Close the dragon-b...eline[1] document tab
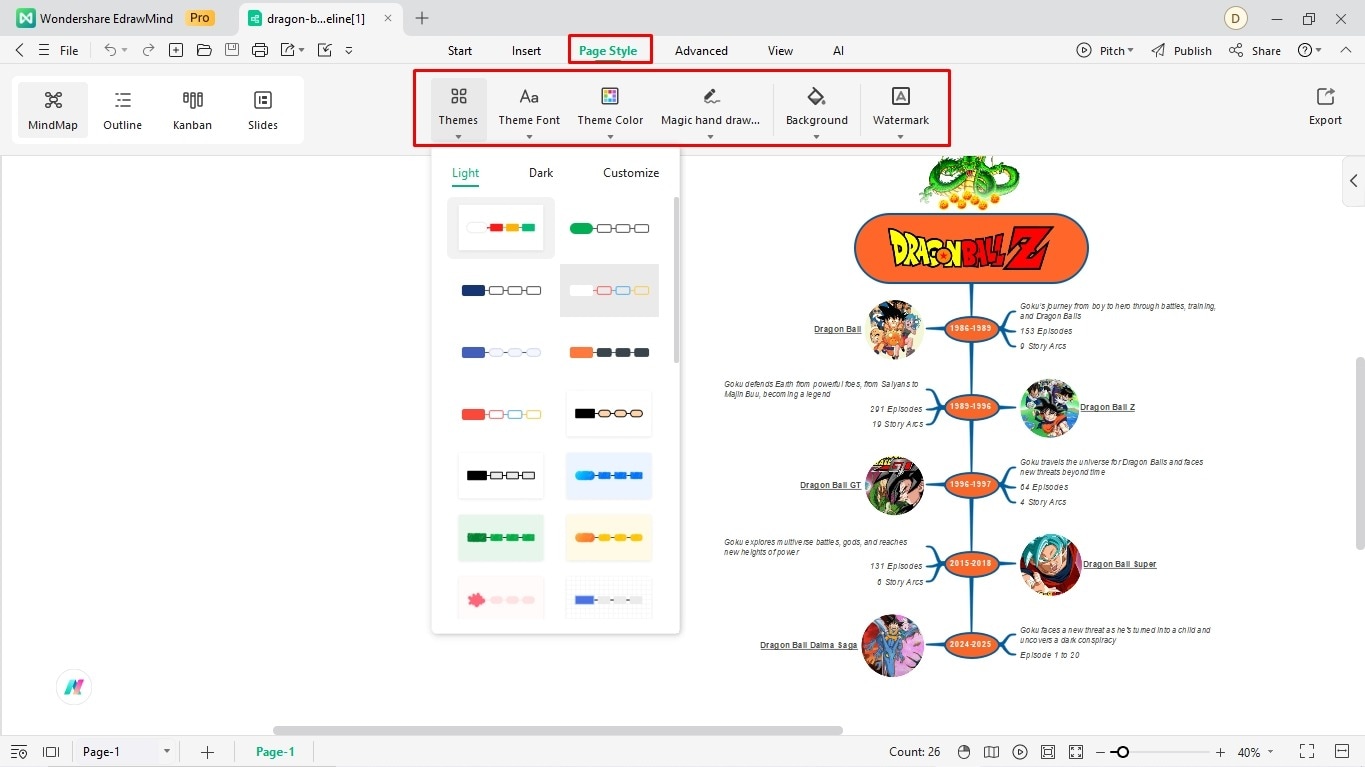Viewport: 1365px width, 767px height. (388, 18)
